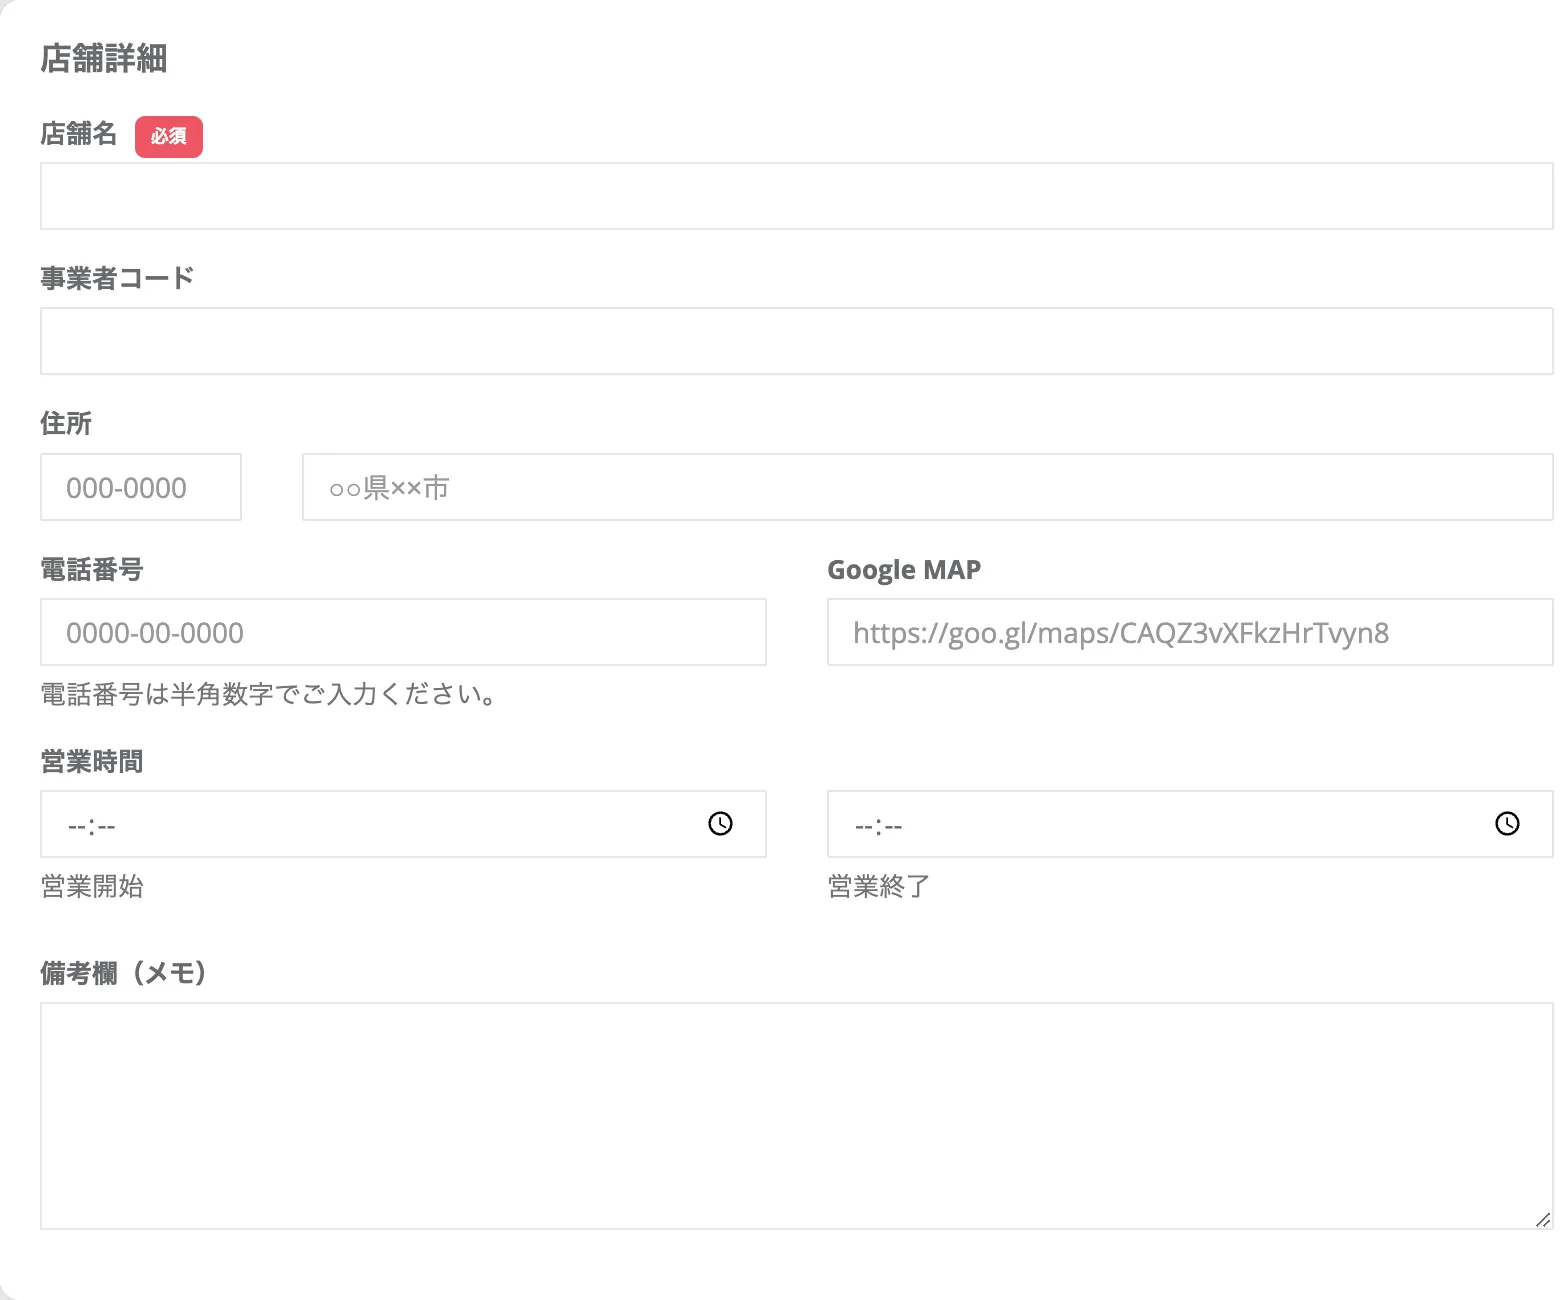The width and height of the screenshot is (1564, 1300).
Task: Click the 電話番号 label
Action: [92, 569]
